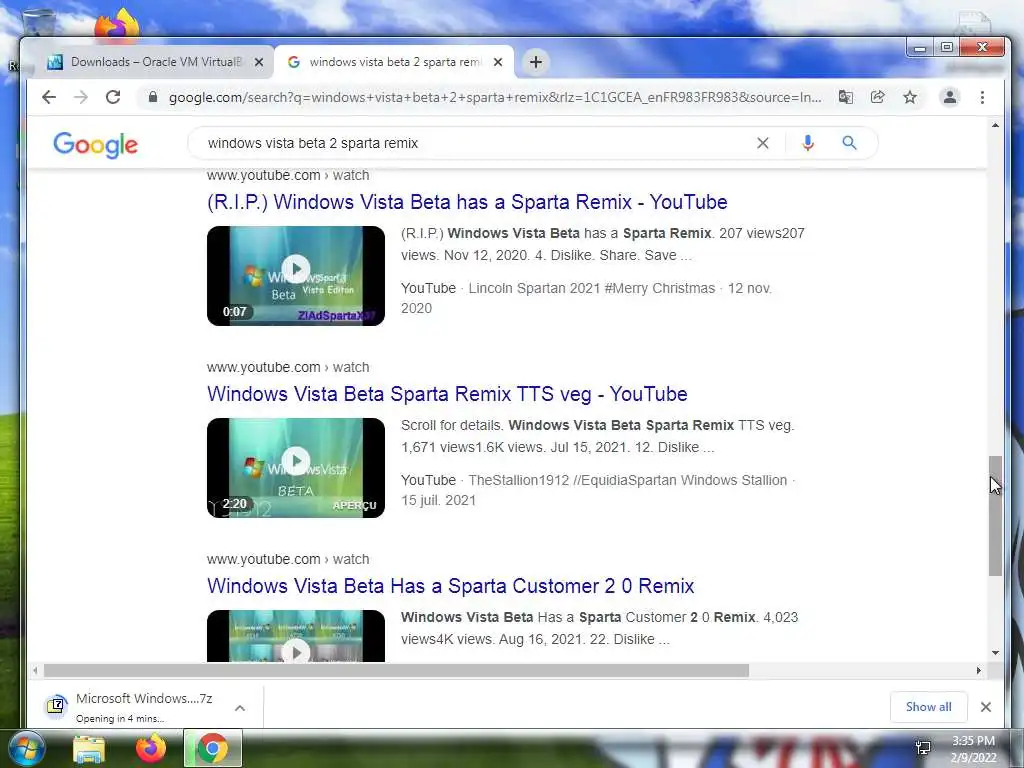The height and width of the screenshot is (768, 1024).
Task: Open "Windows Vista Beta Has a Sparta Customer 2 0 Remix" link
Action: pyautogui.click(x=450, y=586)
